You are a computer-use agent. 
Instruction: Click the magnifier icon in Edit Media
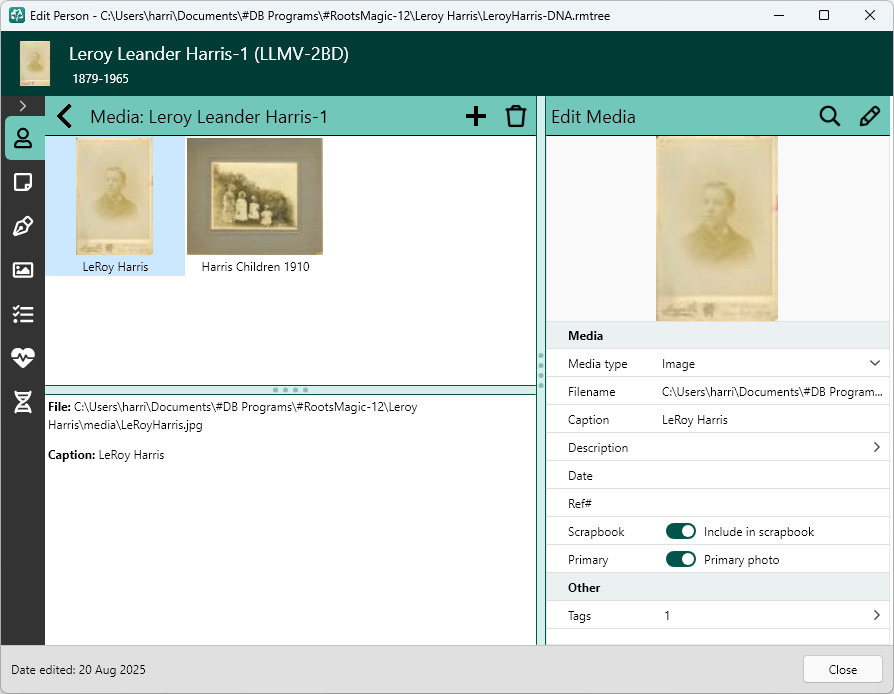coord(830,116)
